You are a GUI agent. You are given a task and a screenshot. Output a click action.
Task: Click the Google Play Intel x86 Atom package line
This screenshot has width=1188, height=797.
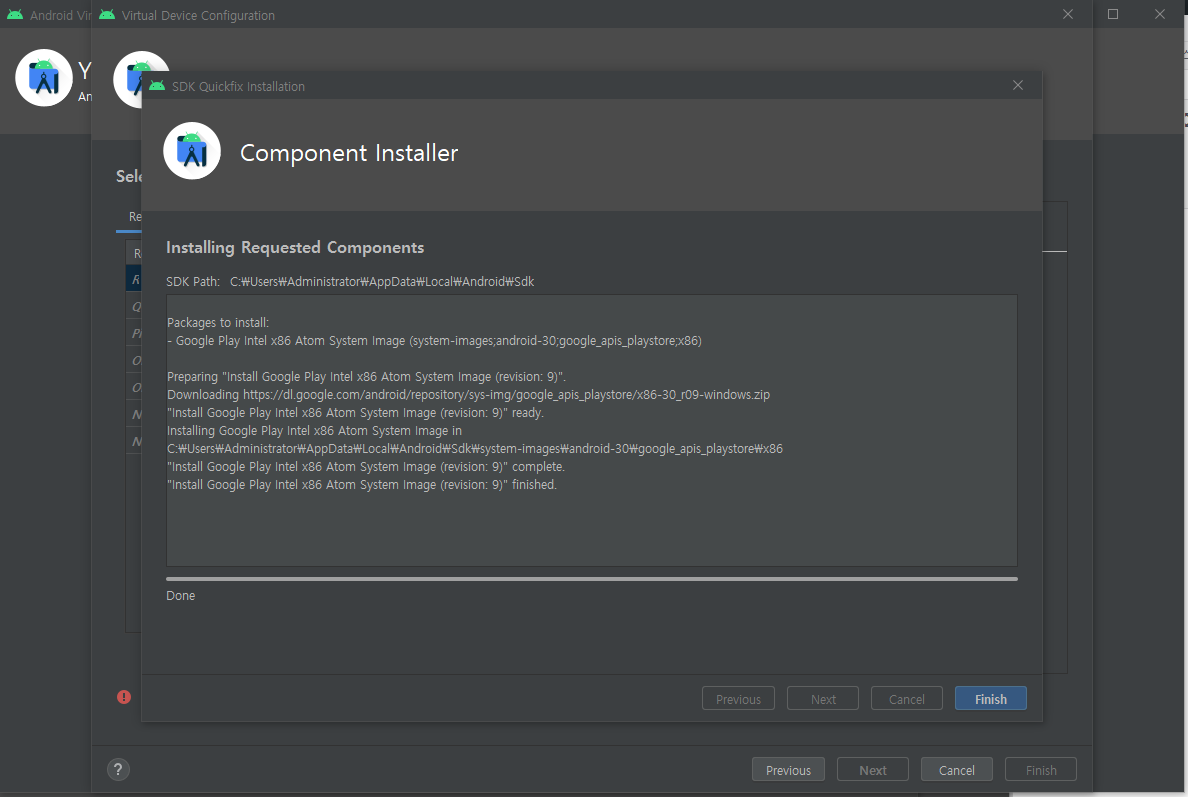coord(434,341)
